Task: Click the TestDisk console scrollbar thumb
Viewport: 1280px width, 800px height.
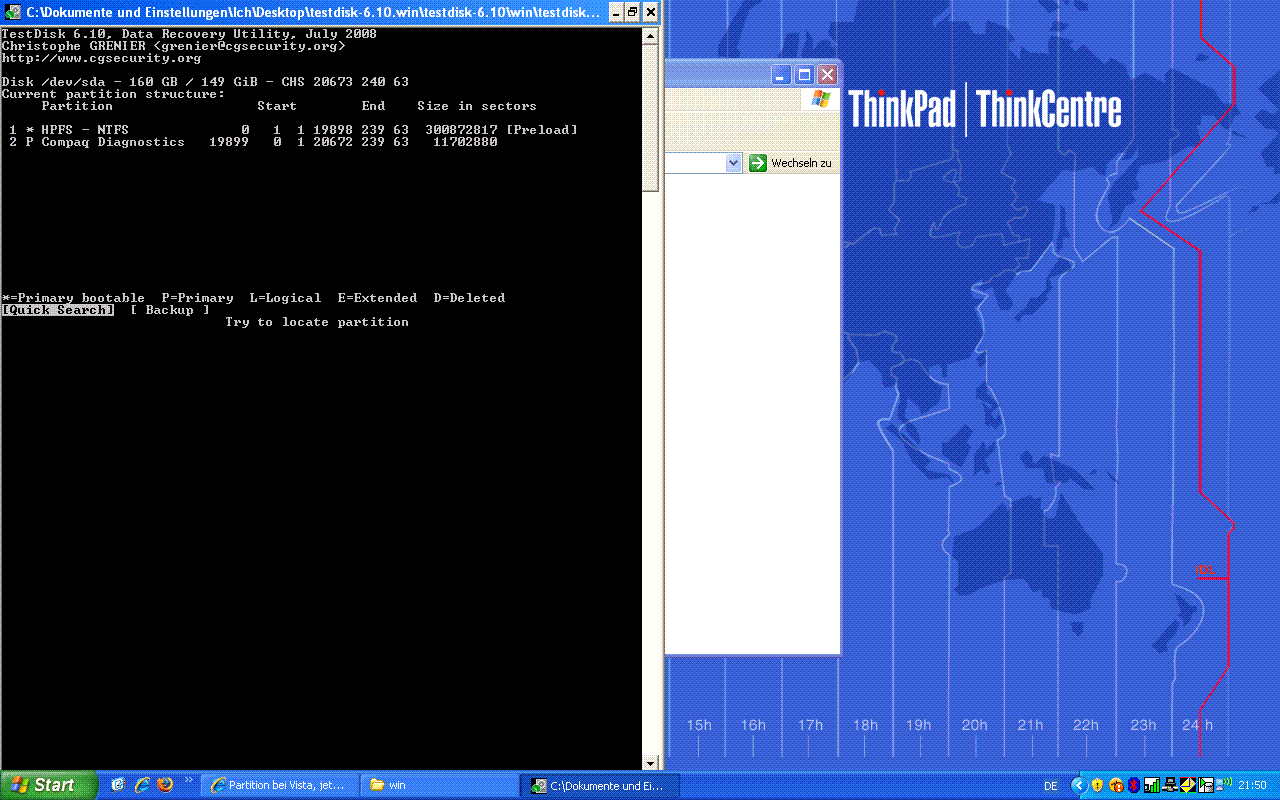Action: tap(650, 118)
